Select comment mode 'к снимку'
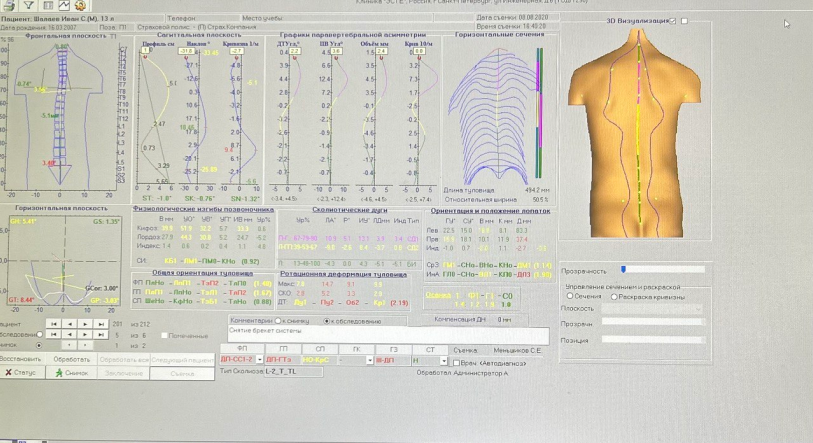 click(278, 321)
